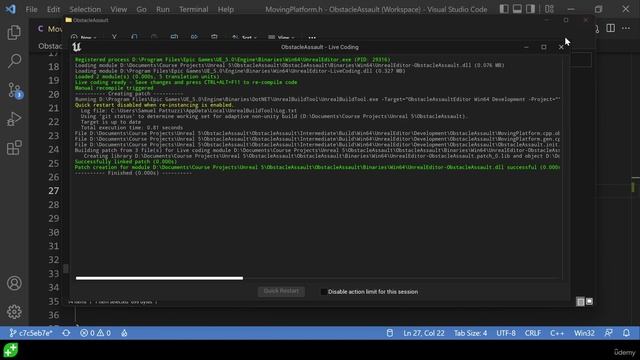Image resolution: width=640 pixels, height=360 pixels.
Task: Click the 'Quick restart disabled when re-instancing is enabled' line
Action: (154, 105)
